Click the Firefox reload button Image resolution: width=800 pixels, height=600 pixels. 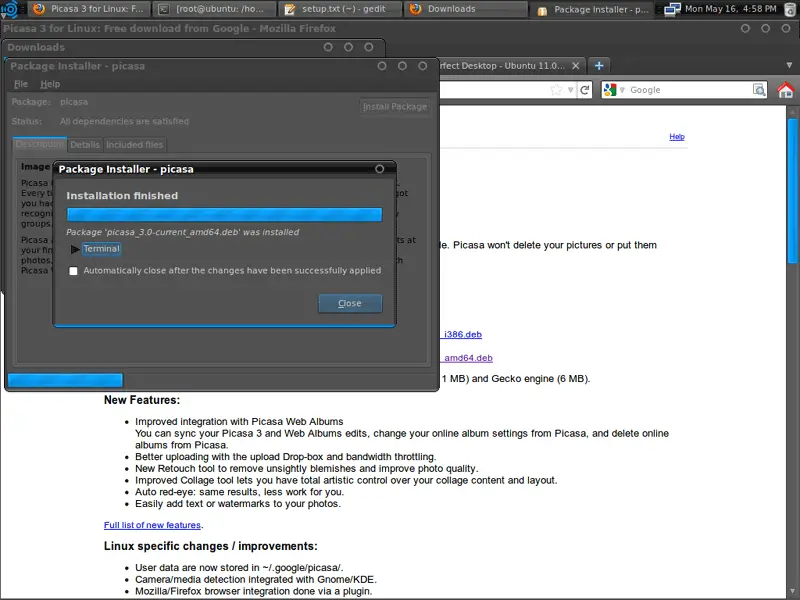[x=585, y=90]
